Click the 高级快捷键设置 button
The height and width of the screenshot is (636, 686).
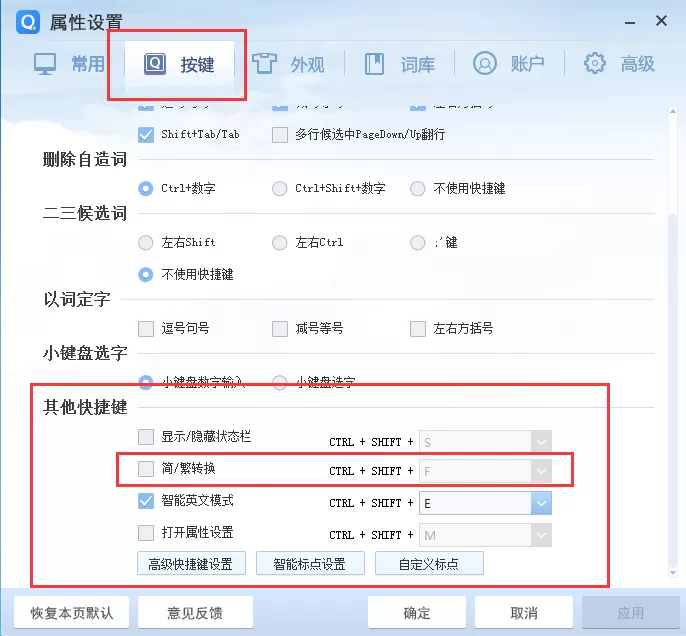(x=191, y=563)
